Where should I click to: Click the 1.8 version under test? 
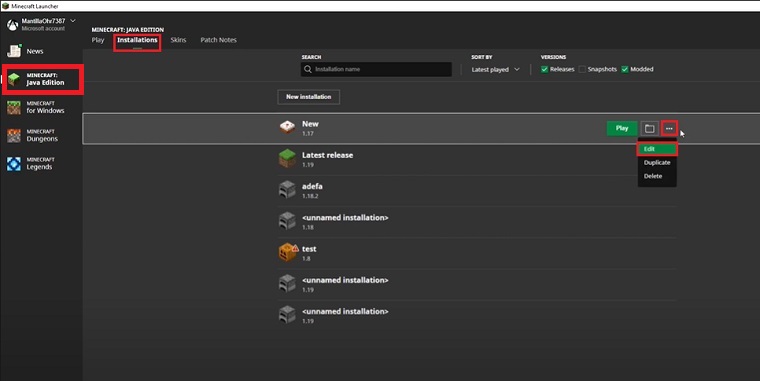(x=306, y=259)
